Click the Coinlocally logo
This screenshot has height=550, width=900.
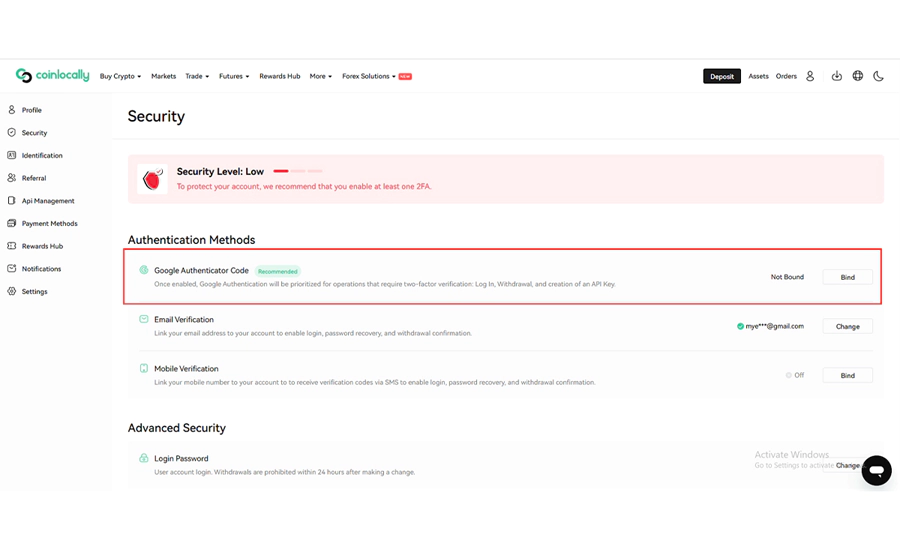52,76
